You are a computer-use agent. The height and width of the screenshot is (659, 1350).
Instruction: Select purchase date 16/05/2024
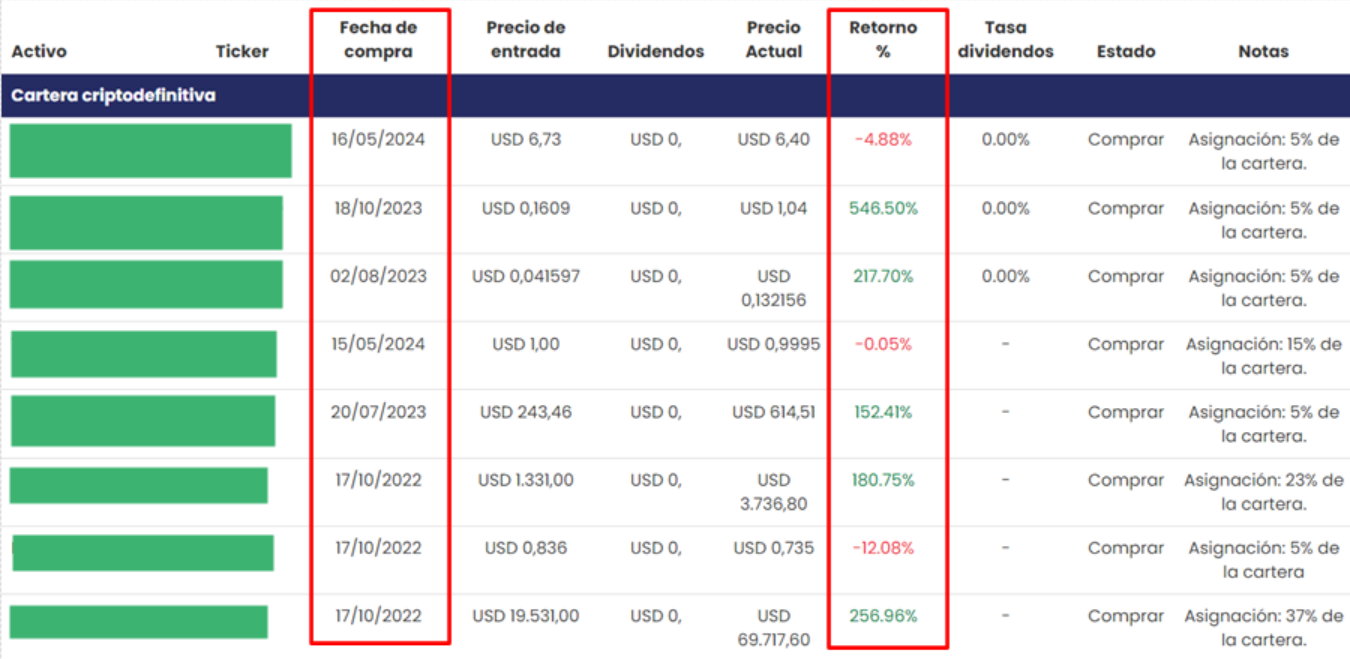(379, 139)
